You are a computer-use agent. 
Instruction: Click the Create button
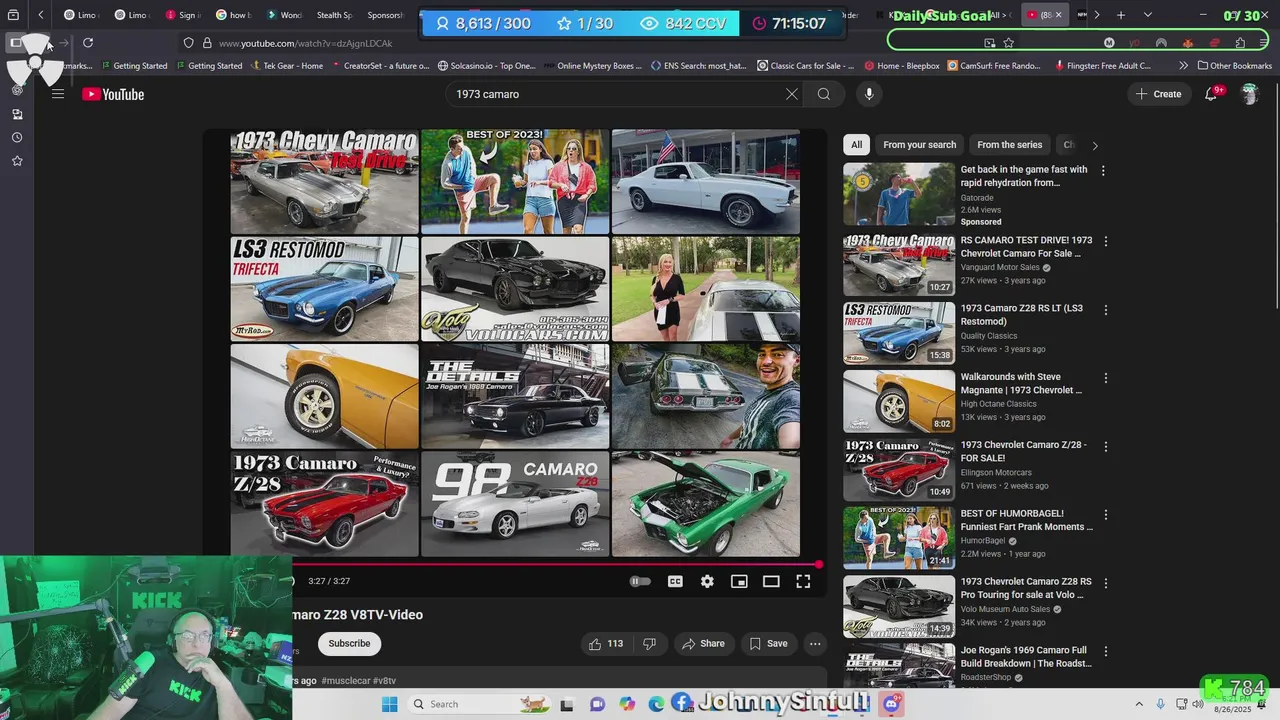pos(1158,94)
